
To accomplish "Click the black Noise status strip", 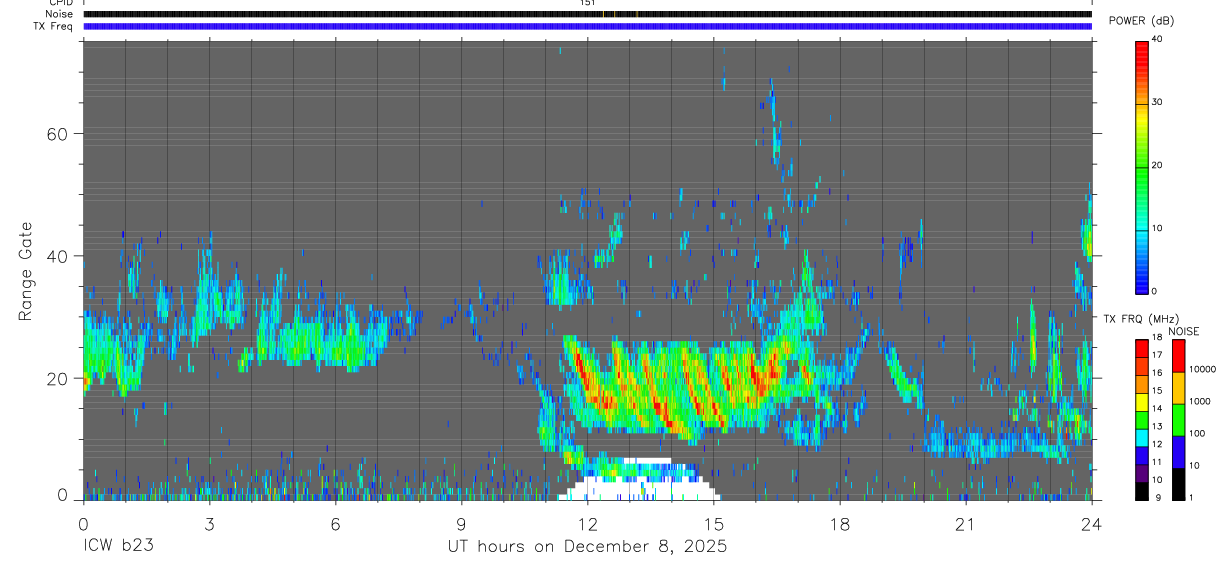I will [587, 14].
